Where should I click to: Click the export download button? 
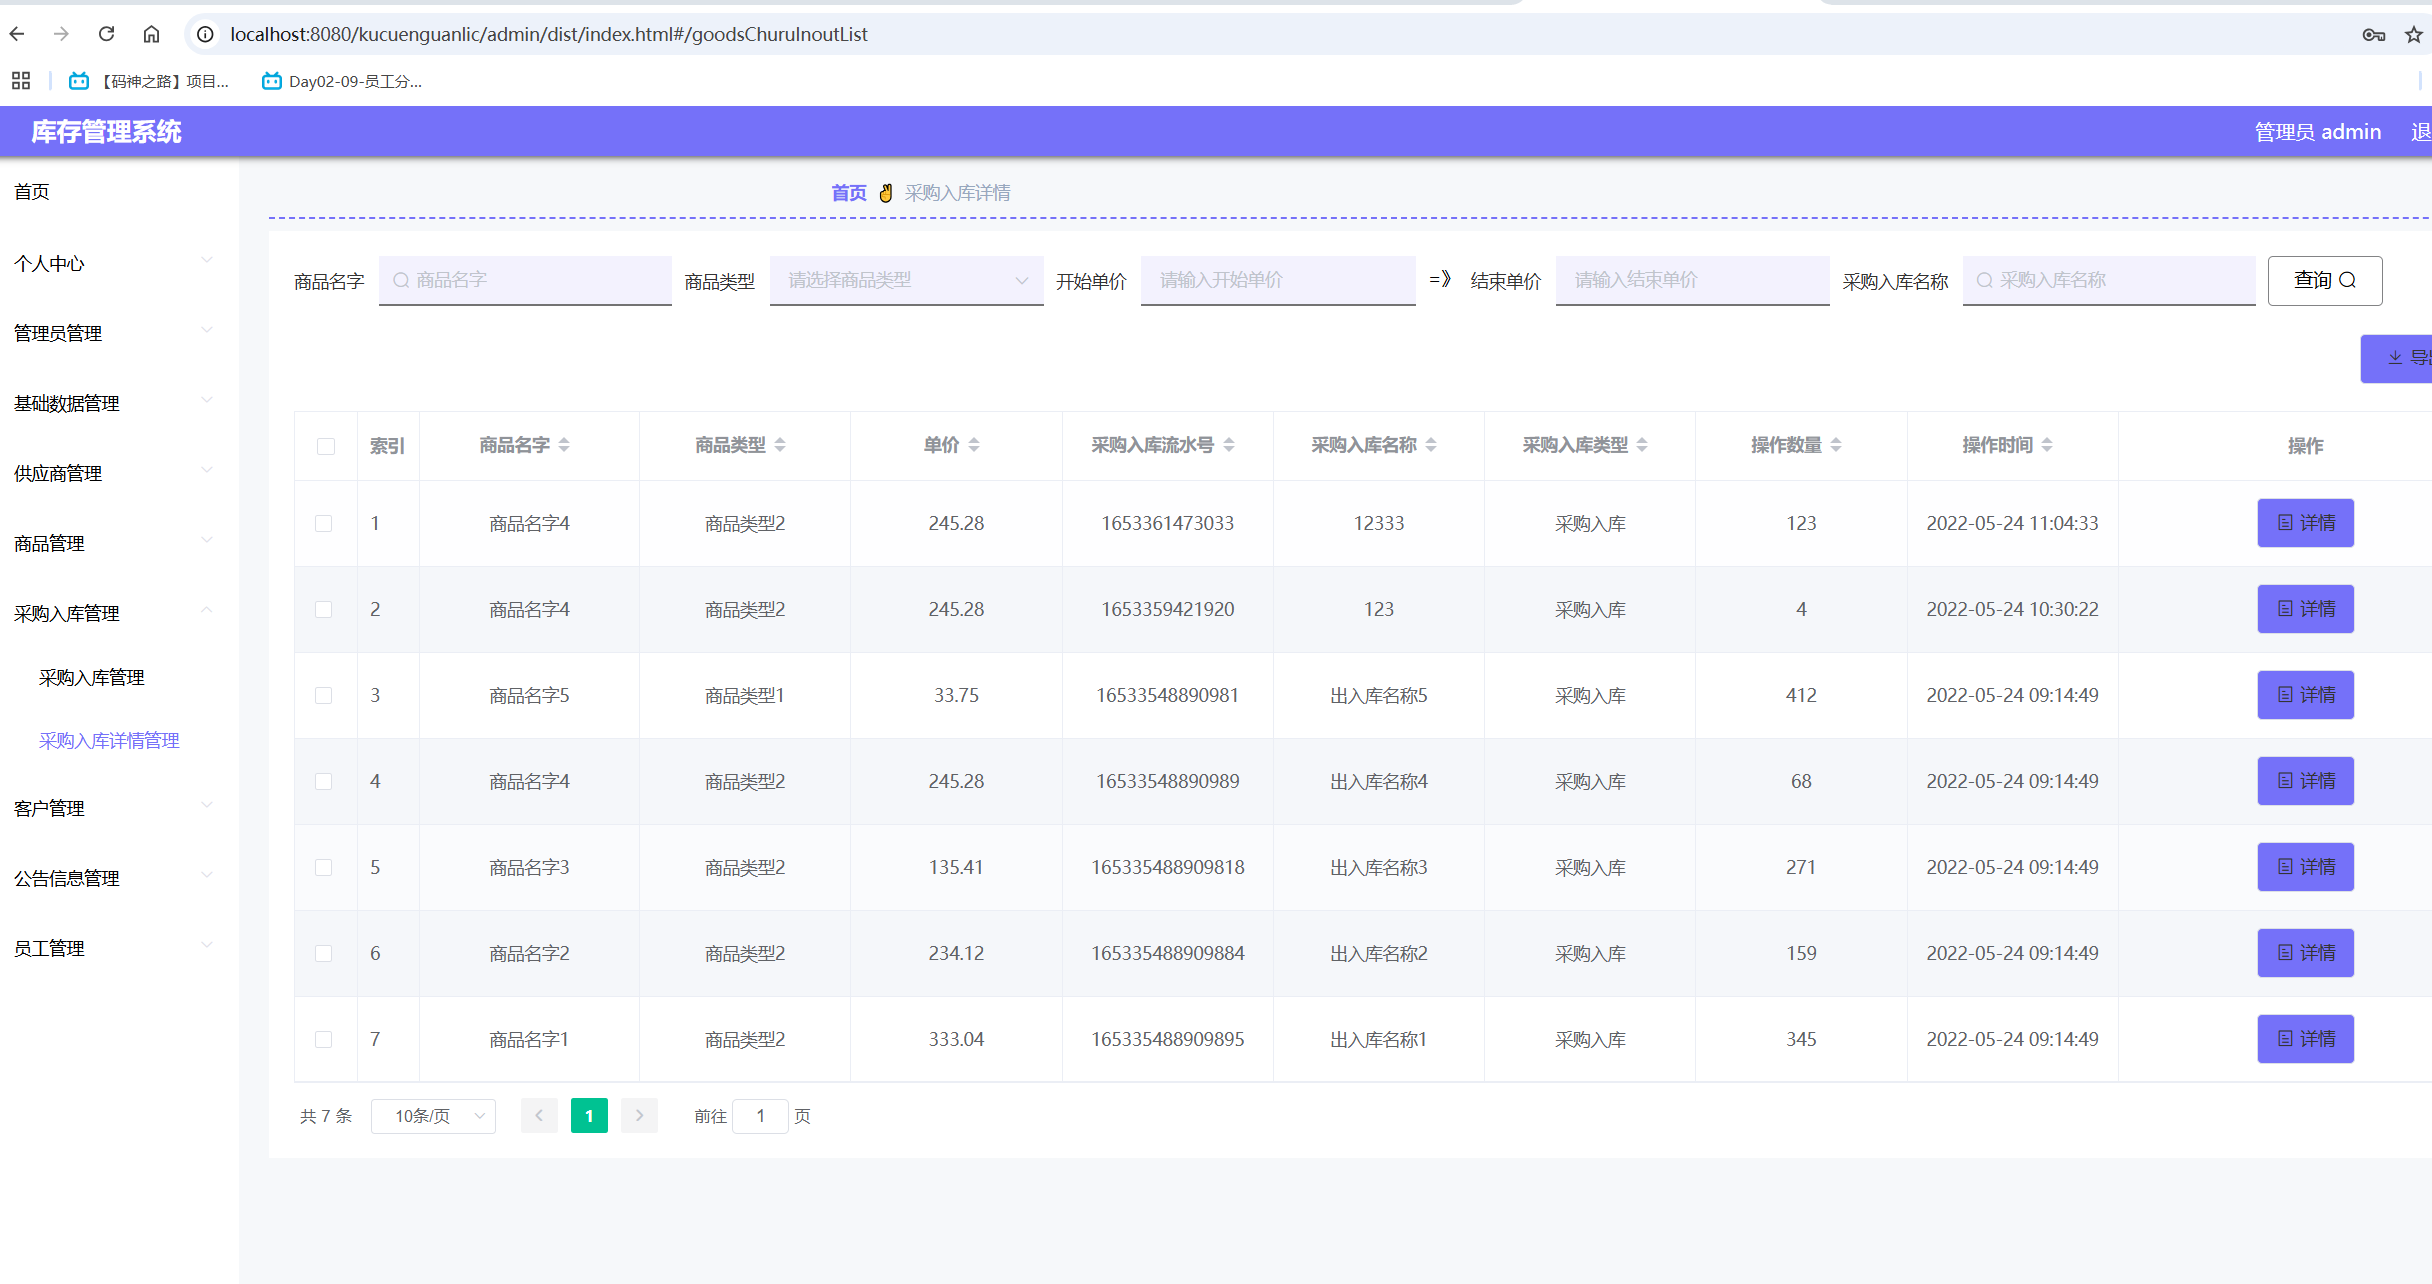2397,358
